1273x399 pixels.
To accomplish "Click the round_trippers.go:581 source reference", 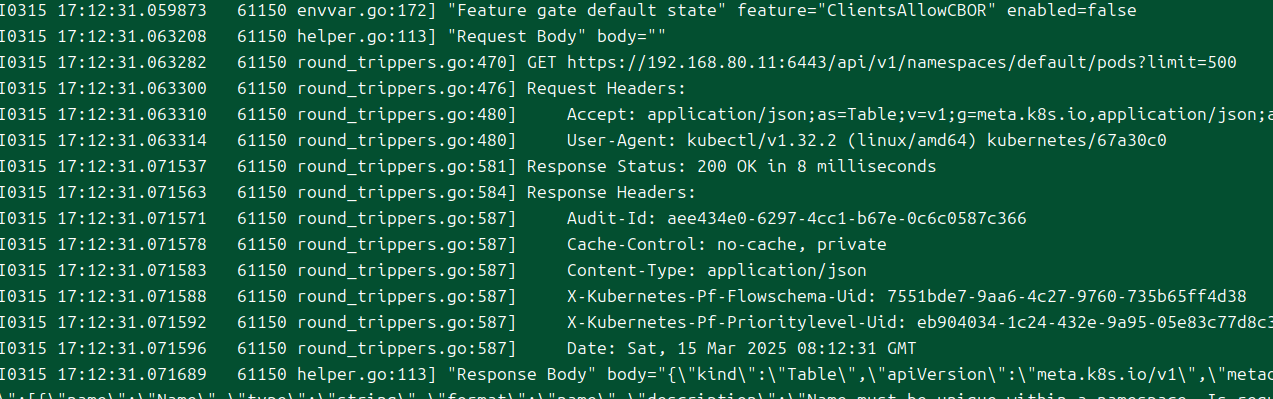I will click(408, 166).
